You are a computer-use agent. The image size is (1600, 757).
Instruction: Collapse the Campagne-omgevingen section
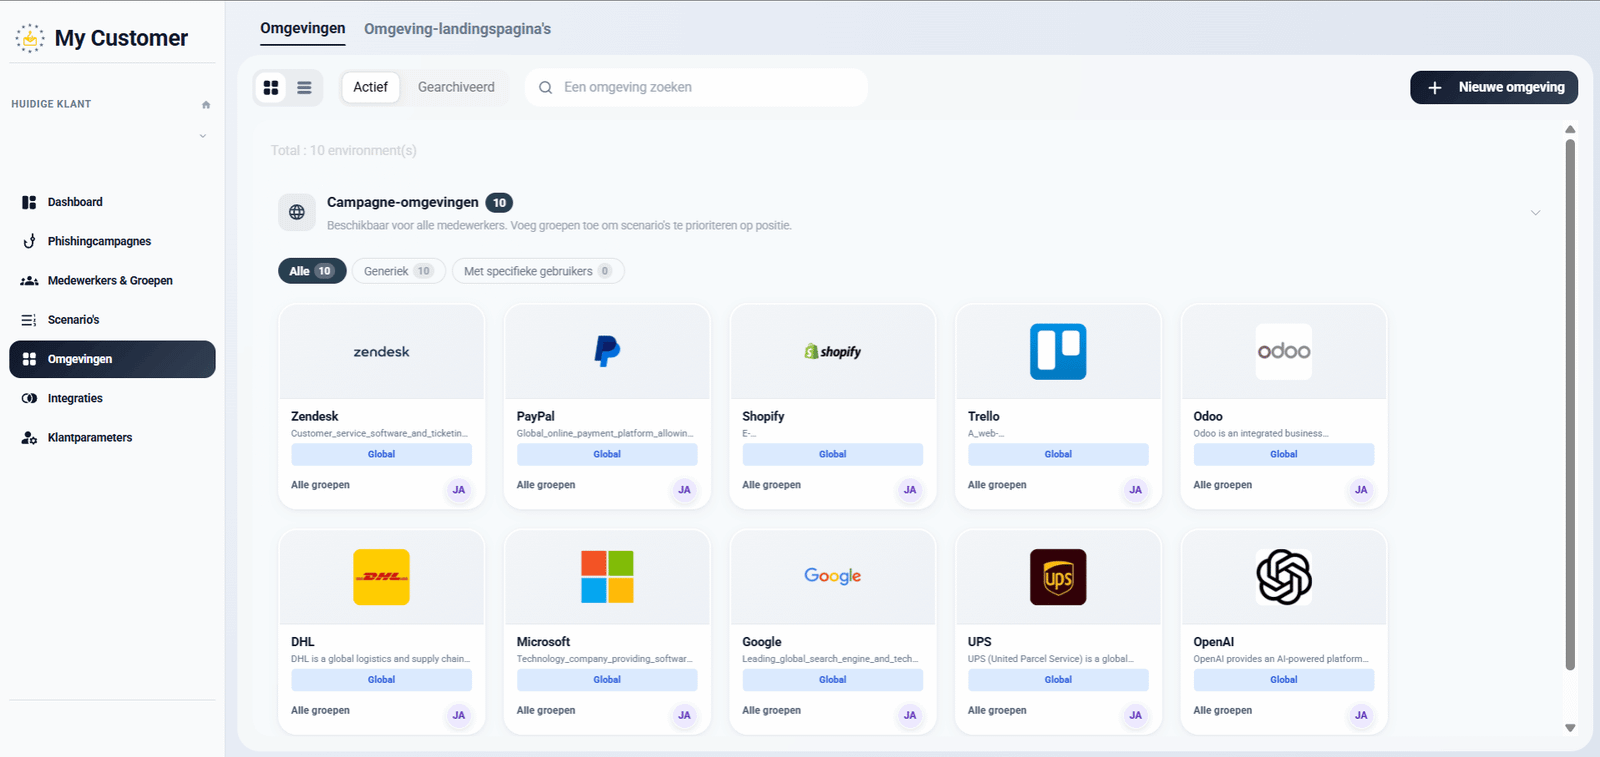click(x=1535, y=212)
